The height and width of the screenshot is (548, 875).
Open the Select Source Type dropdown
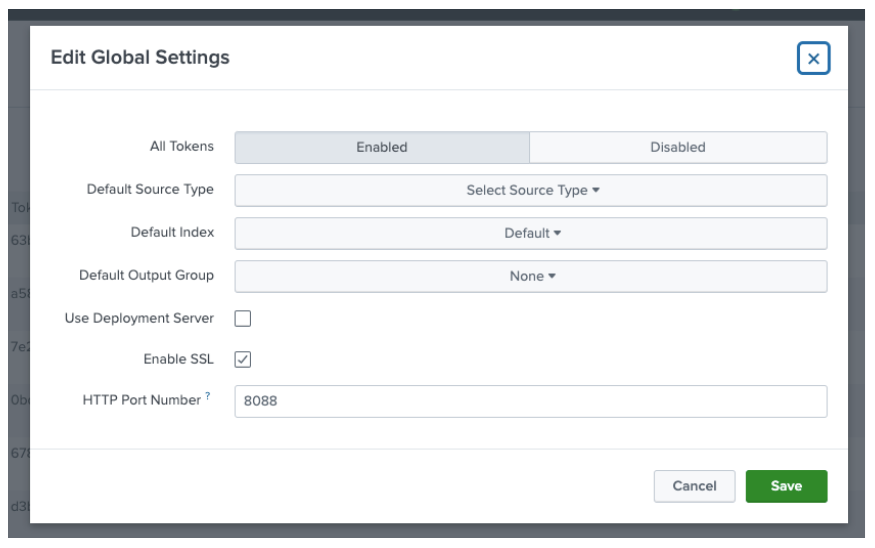pos(531,190)
